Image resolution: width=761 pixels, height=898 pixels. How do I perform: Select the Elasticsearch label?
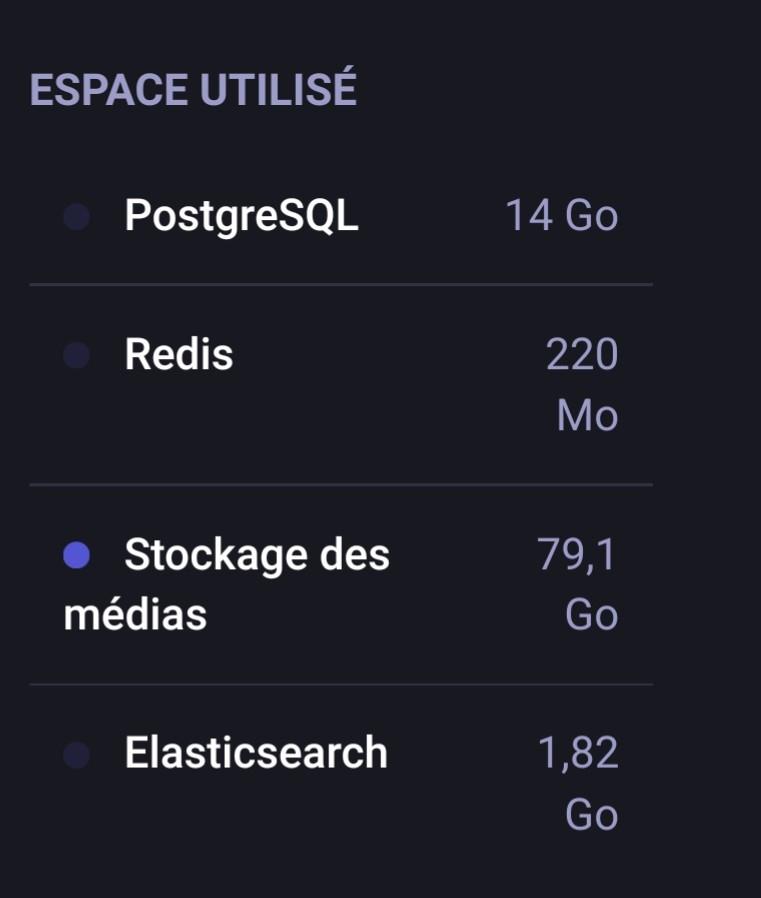pyautogui.click(x=256, y=753)
